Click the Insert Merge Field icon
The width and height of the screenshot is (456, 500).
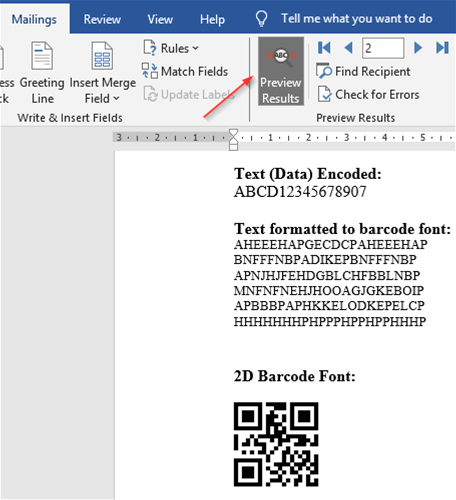point(102,55)
